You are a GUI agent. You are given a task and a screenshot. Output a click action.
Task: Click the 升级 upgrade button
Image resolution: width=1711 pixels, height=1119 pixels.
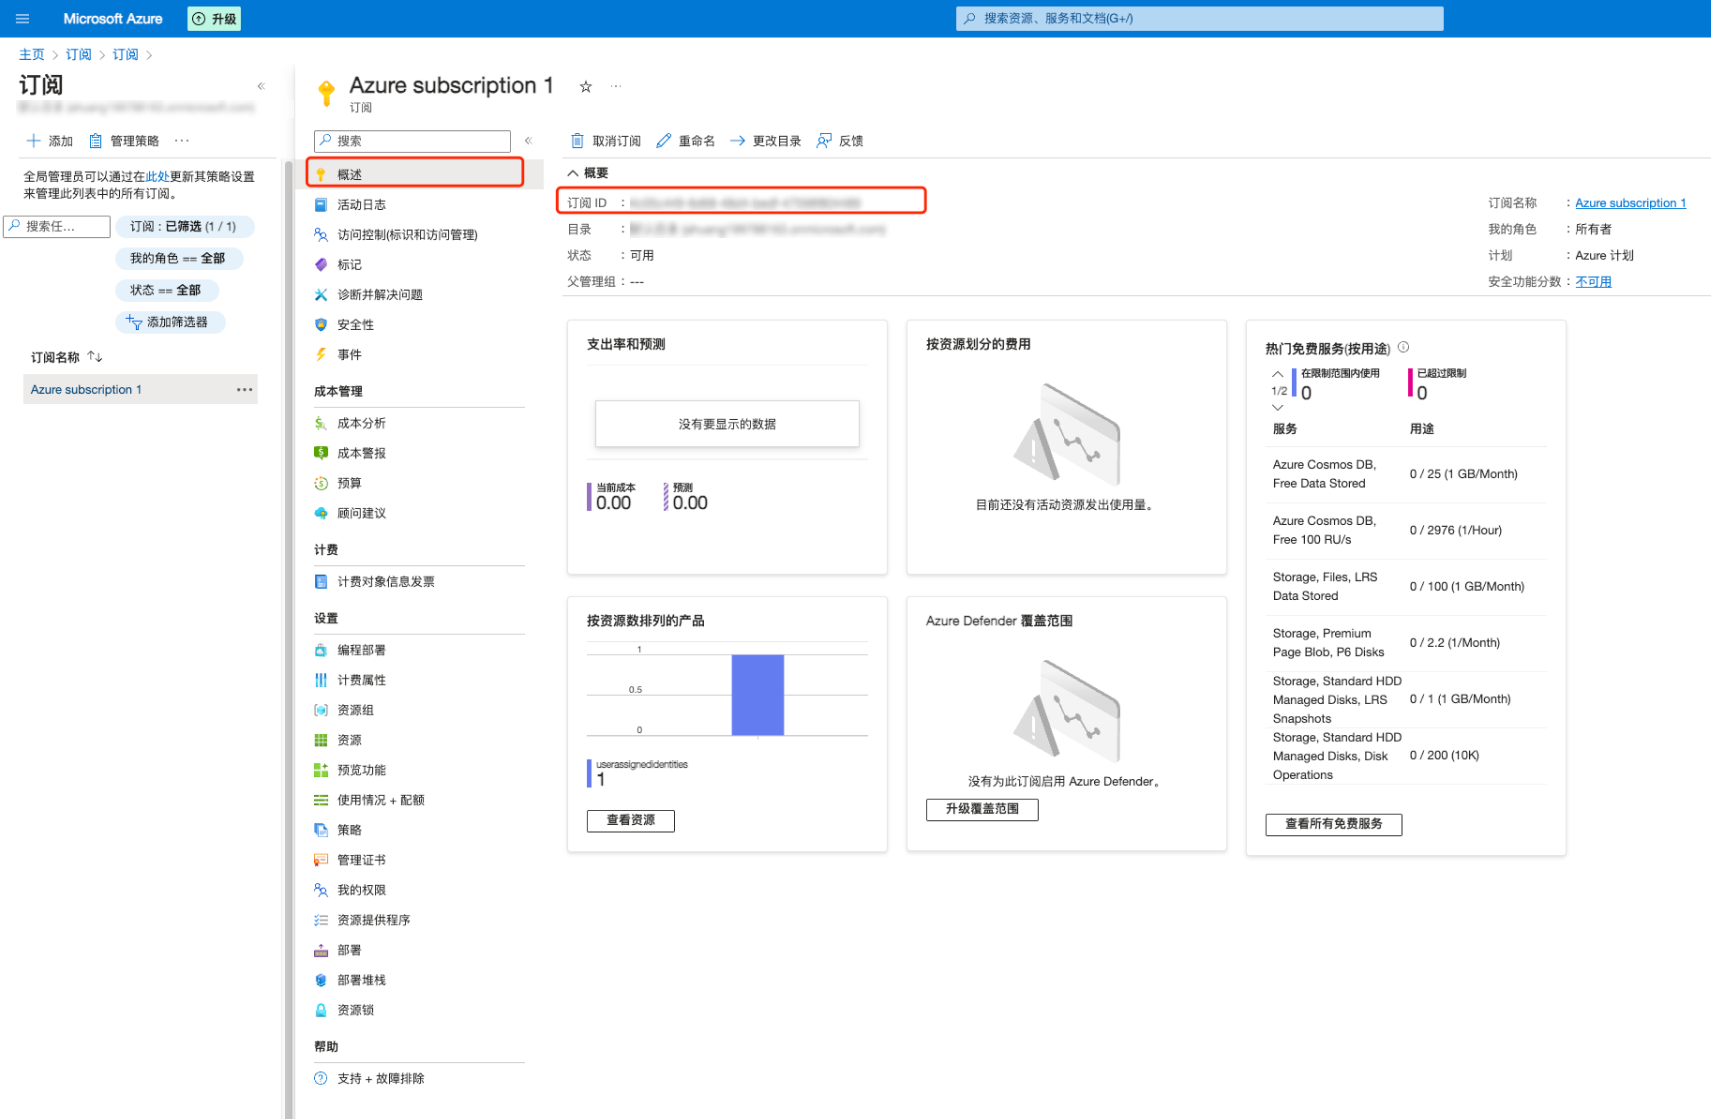point(214,18)
